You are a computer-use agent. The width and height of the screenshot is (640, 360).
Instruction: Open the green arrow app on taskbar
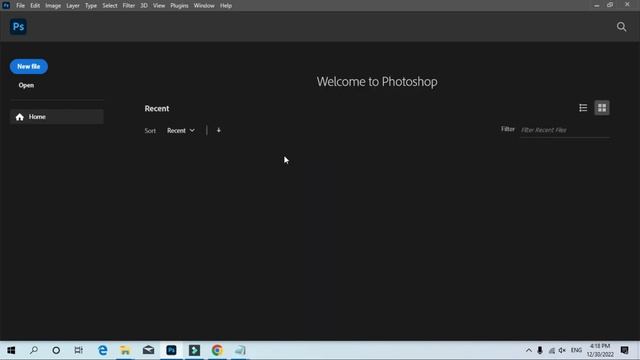[194, 350]
